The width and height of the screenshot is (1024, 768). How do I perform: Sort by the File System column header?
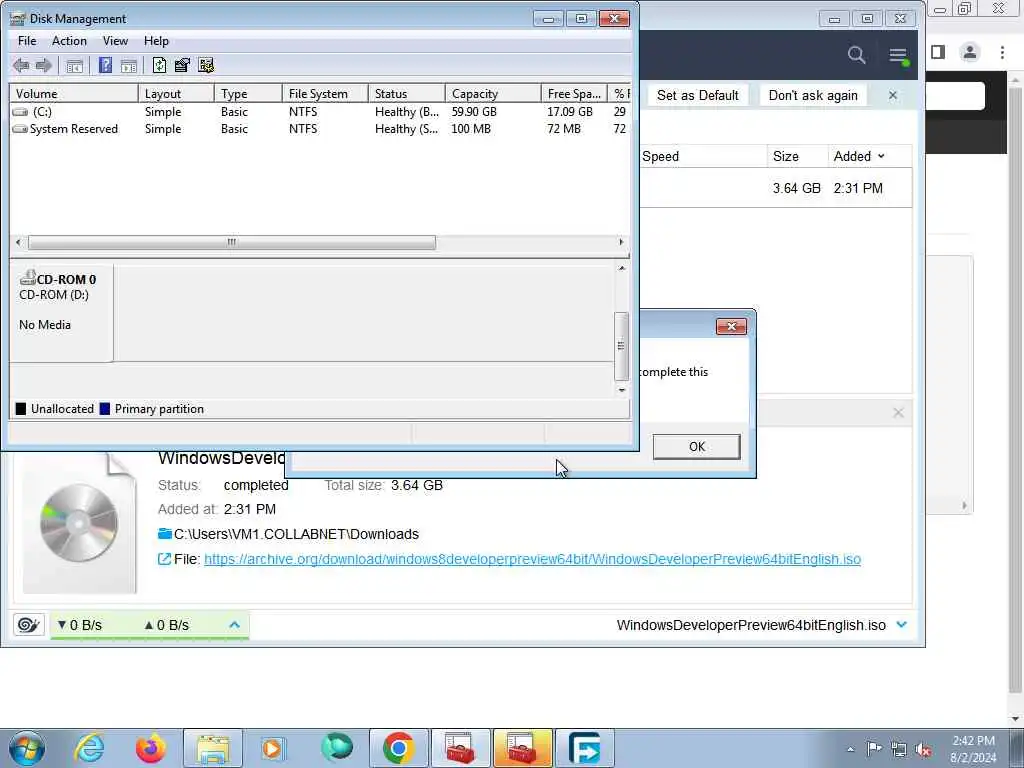325,93
